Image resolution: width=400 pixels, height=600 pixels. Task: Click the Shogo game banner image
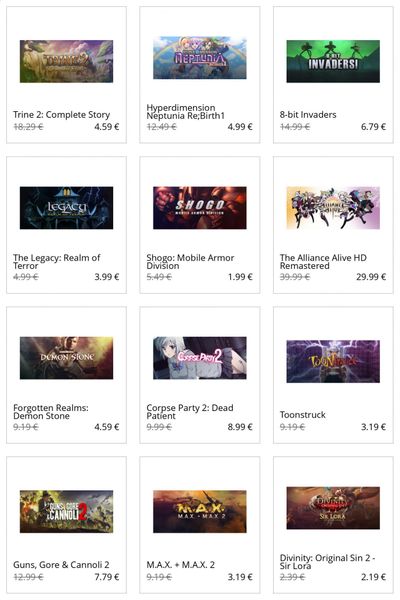(200, 208)
